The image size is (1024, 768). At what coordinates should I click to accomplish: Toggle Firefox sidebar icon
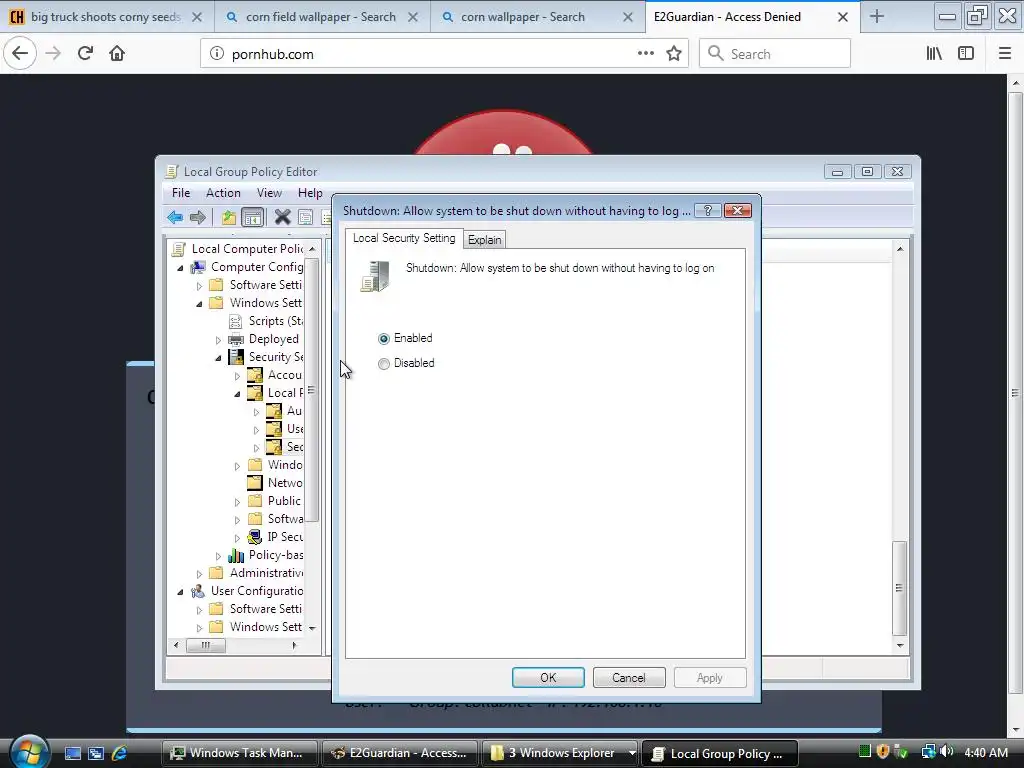[x=966, y=54]
